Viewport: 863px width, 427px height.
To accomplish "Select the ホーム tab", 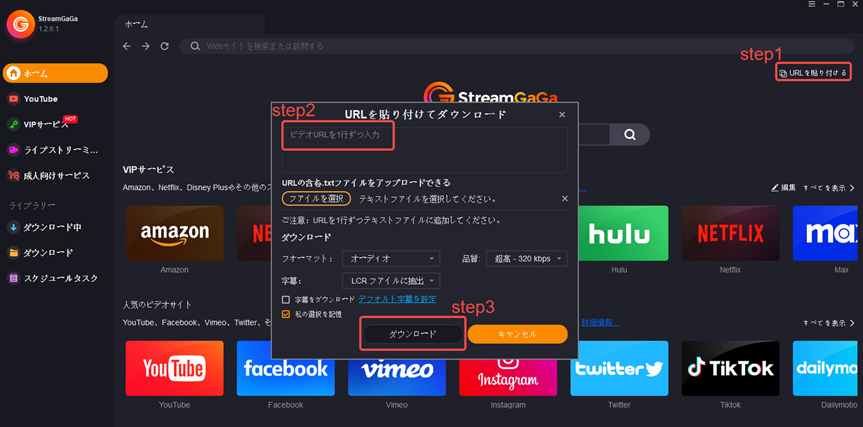I will pos(189,24).
